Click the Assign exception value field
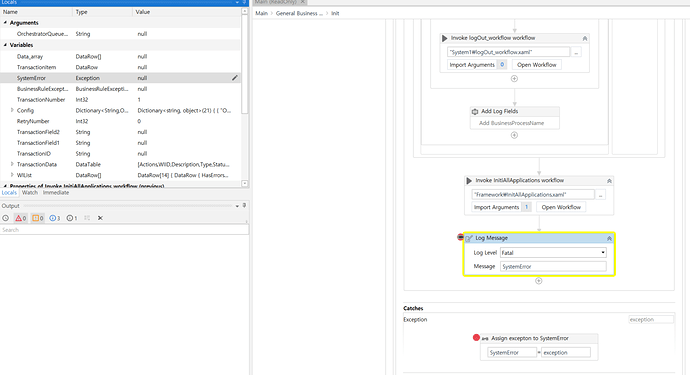 [x=565, y=353]
